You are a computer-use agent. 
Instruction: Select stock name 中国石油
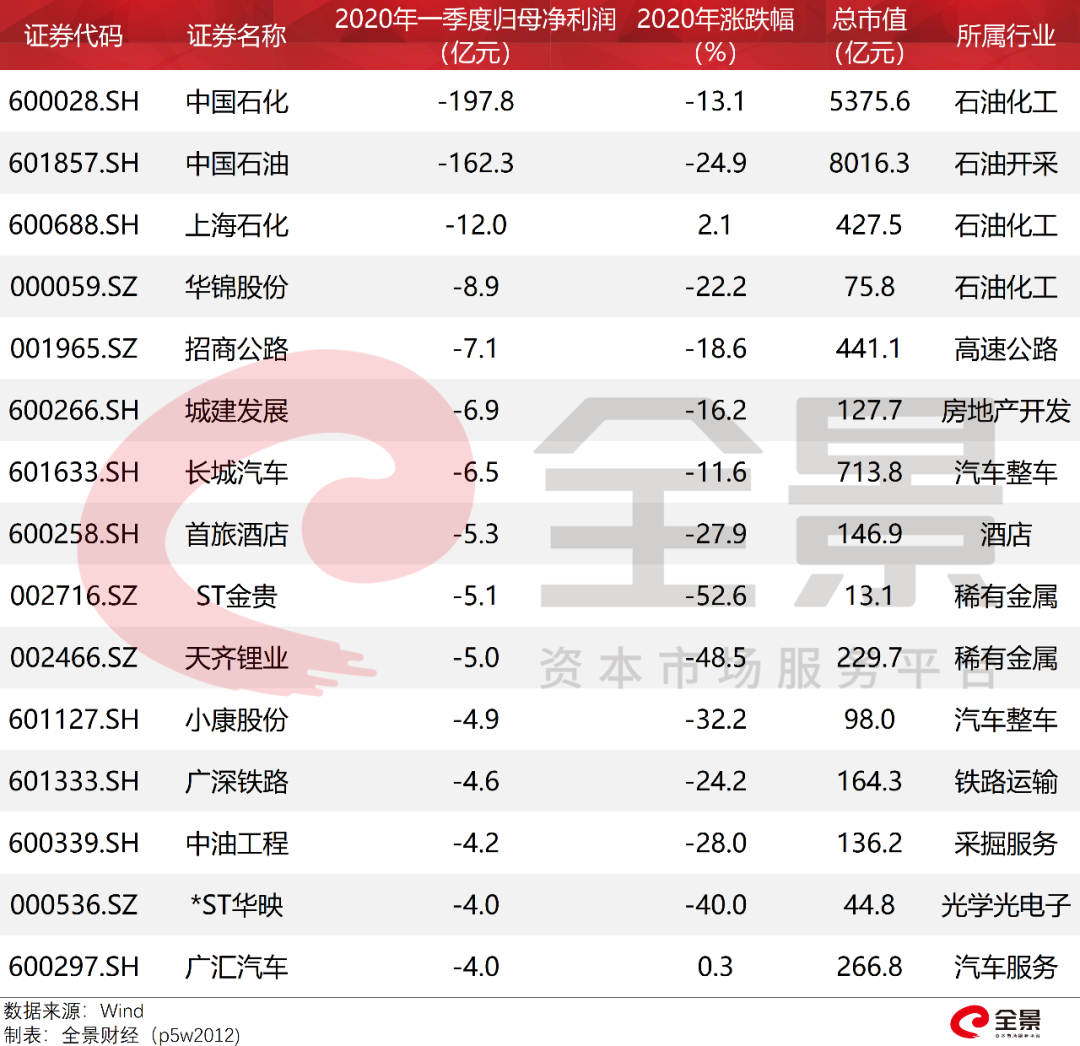coord(236,164)
